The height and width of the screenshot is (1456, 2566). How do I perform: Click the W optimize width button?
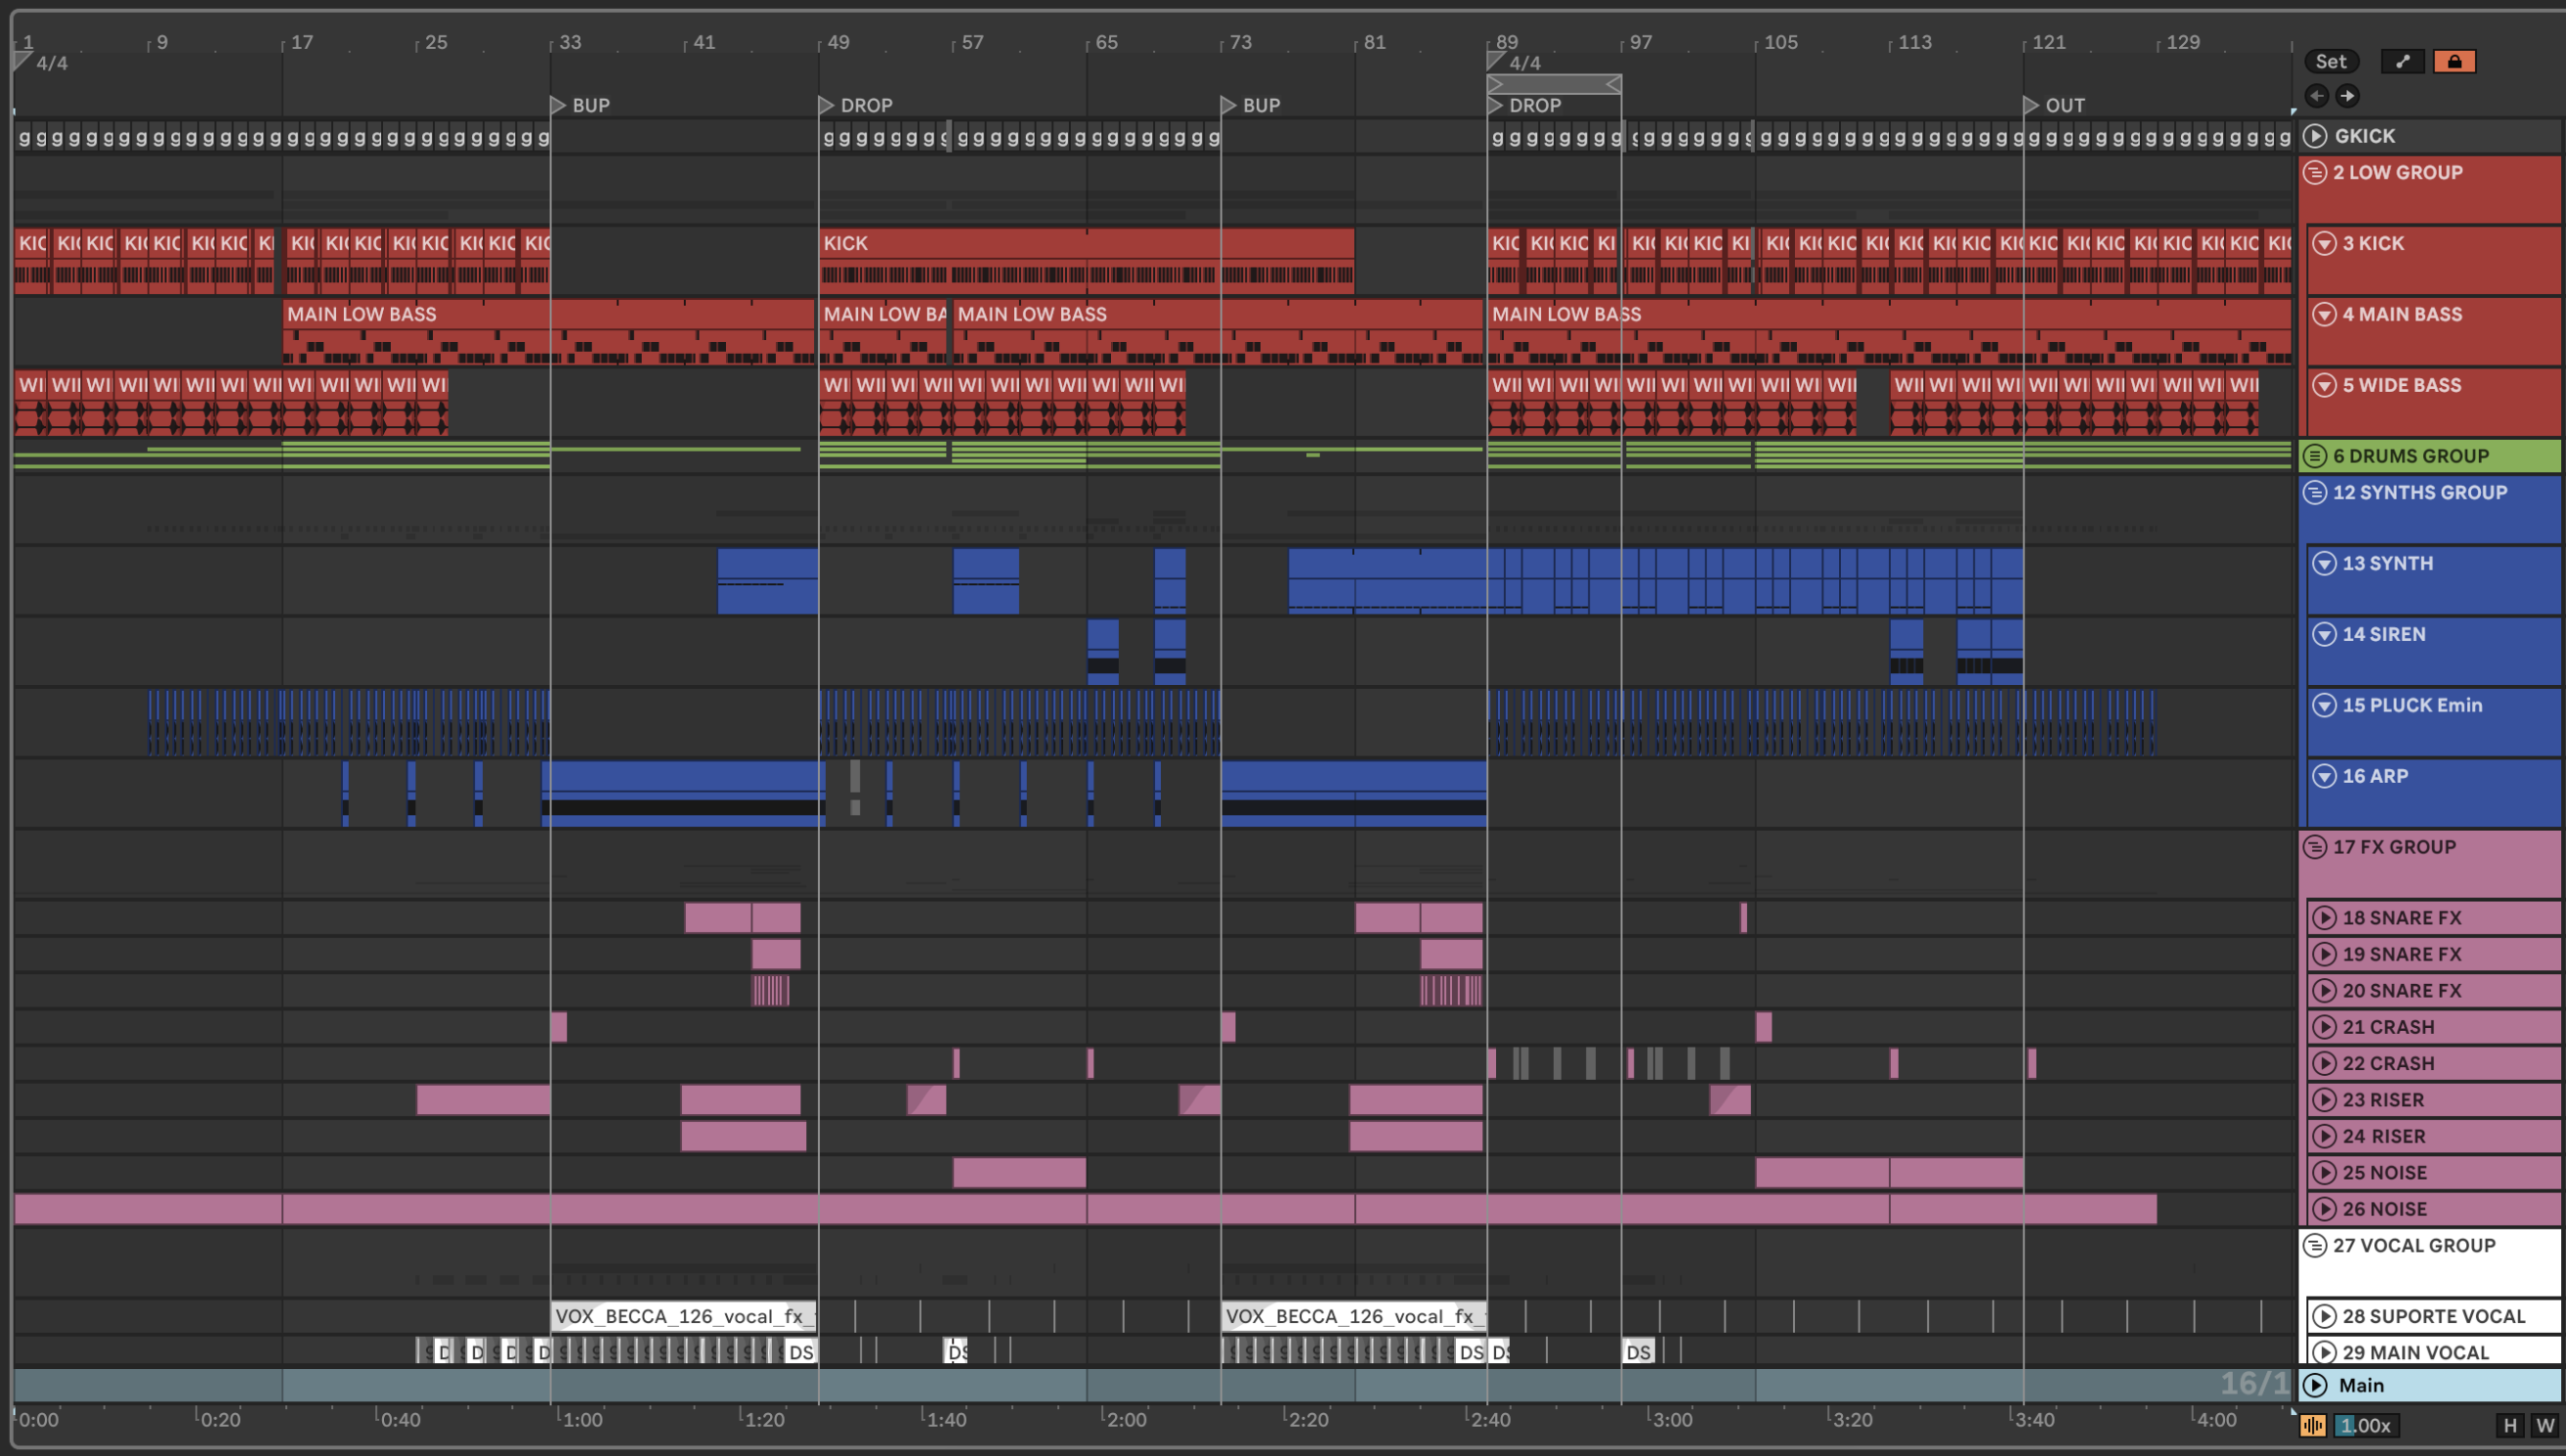point(2545,1425)
